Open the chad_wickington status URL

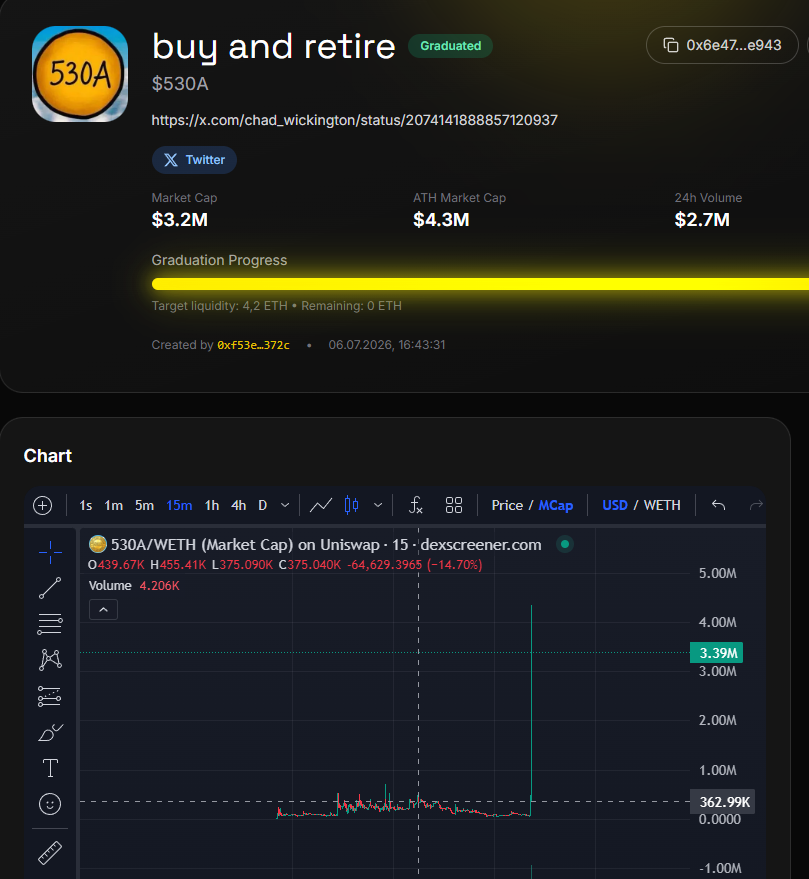coord(354,120)
